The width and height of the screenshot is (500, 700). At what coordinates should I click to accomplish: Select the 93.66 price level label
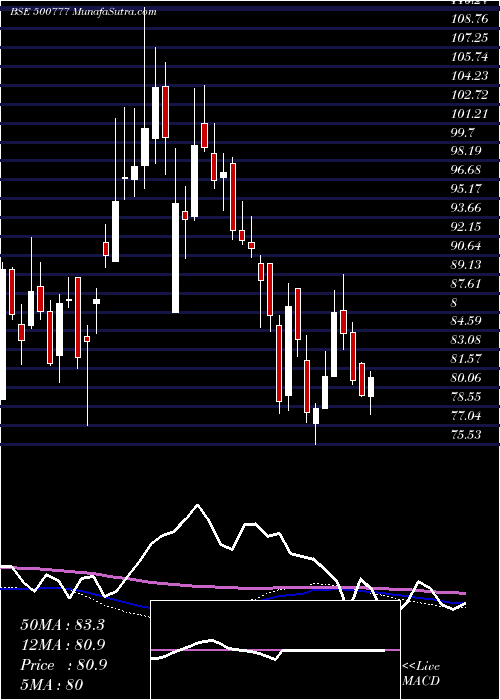pyautogui.click(x=467, y=208)
